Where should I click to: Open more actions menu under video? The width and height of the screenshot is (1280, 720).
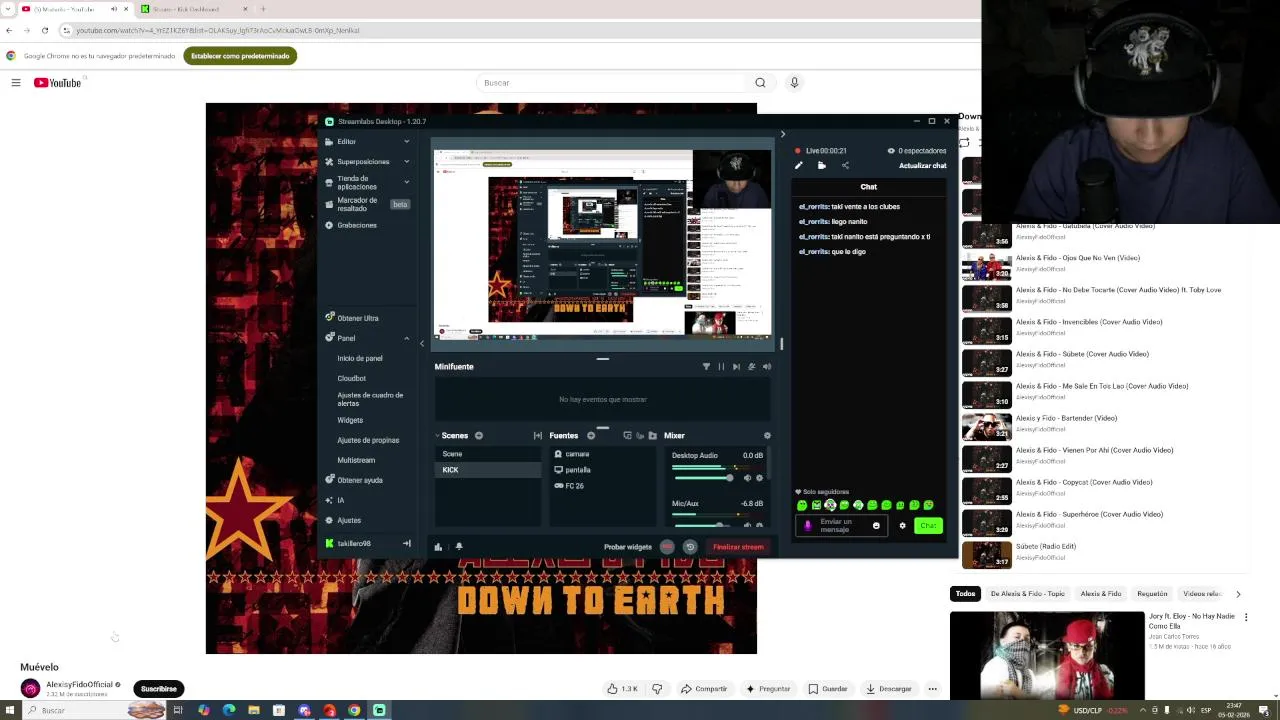click(x=932, y=688)
